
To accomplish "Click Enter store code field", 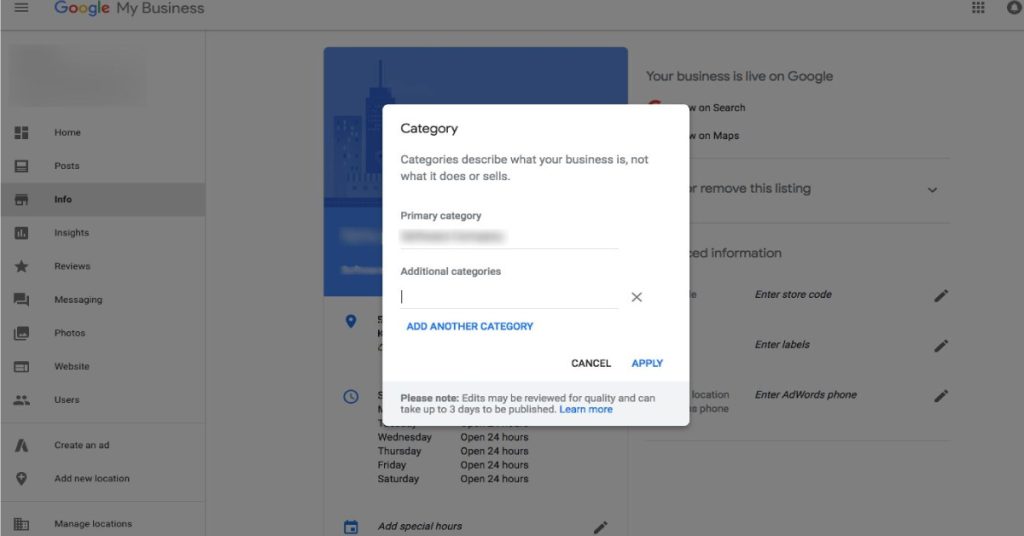I will tap(793, 295).
